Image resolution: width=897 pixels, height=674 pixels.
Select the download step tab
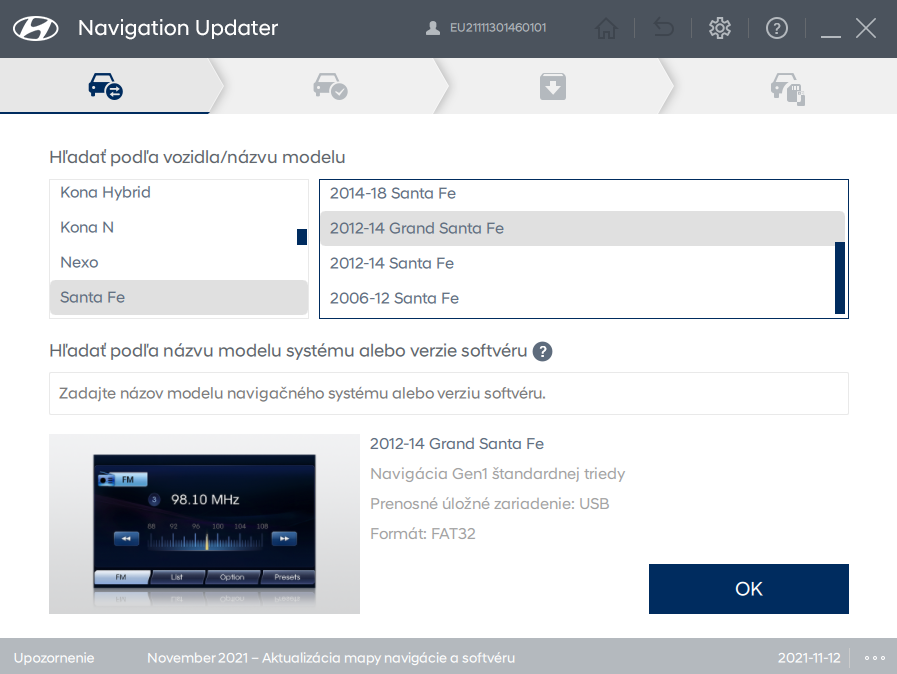coord(553,86)
